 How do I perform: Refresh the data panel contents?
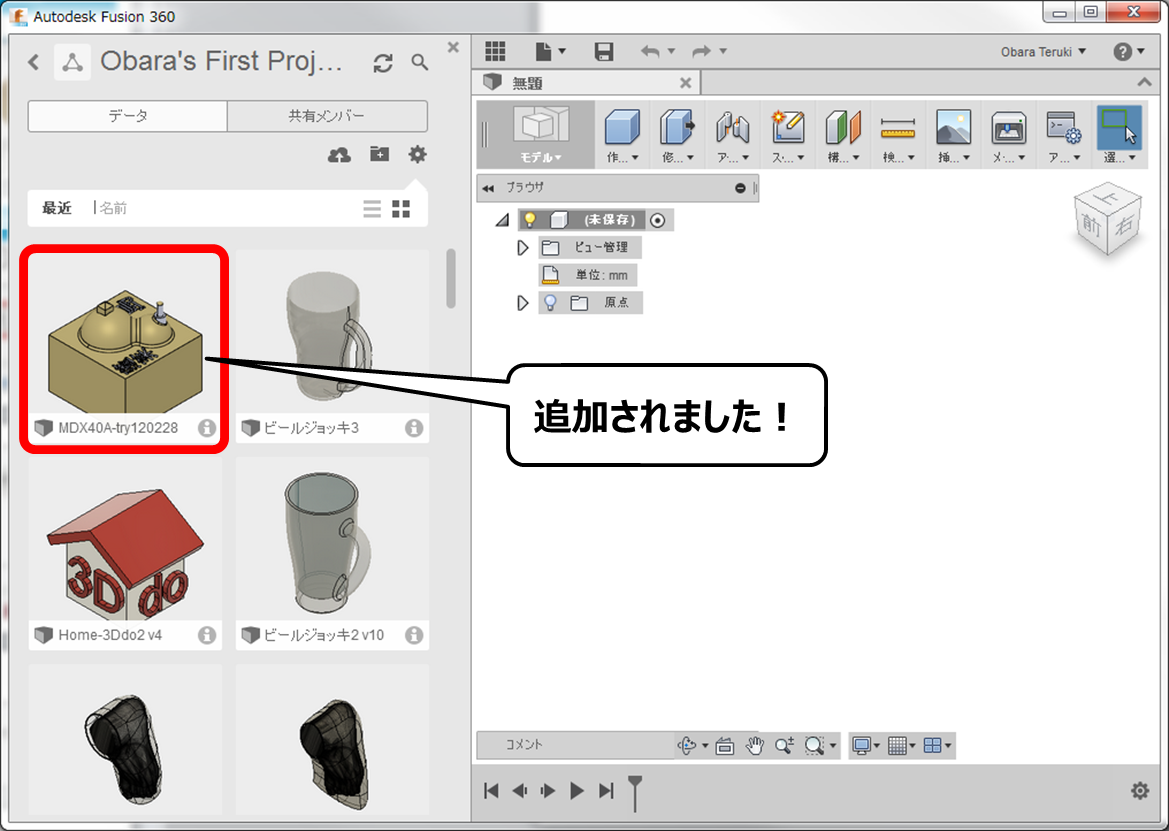pos(382,63)
